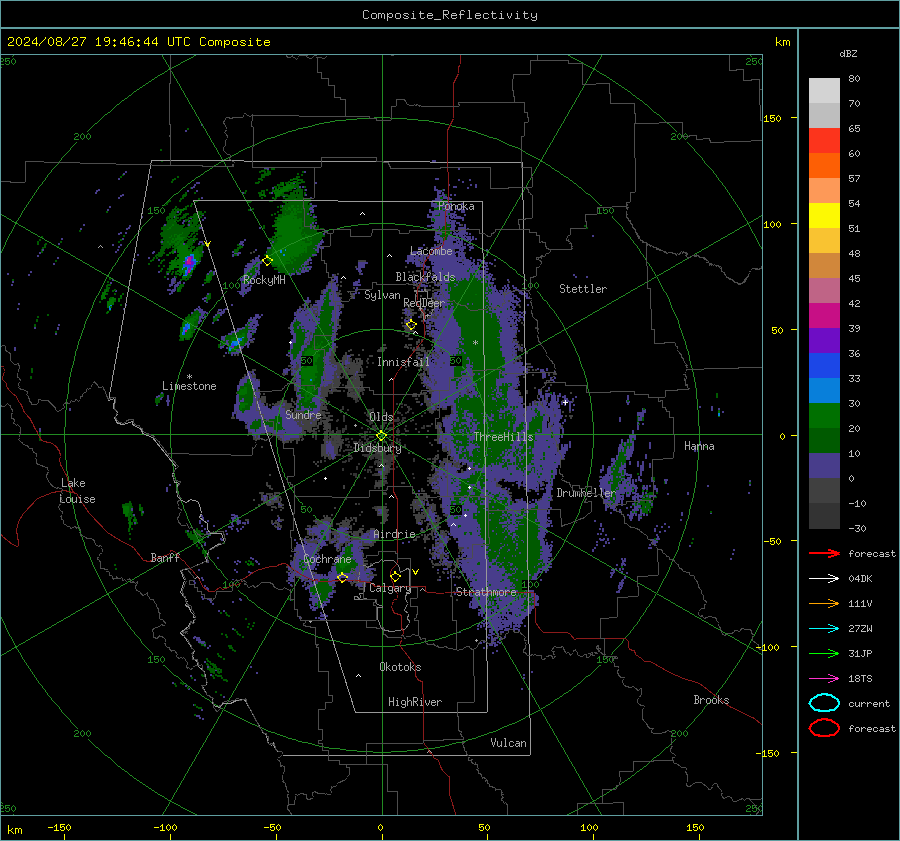The height and width of the screenshot is (841, 900).
Task: Click the Hanna label
Action: [x=699, y=446]
